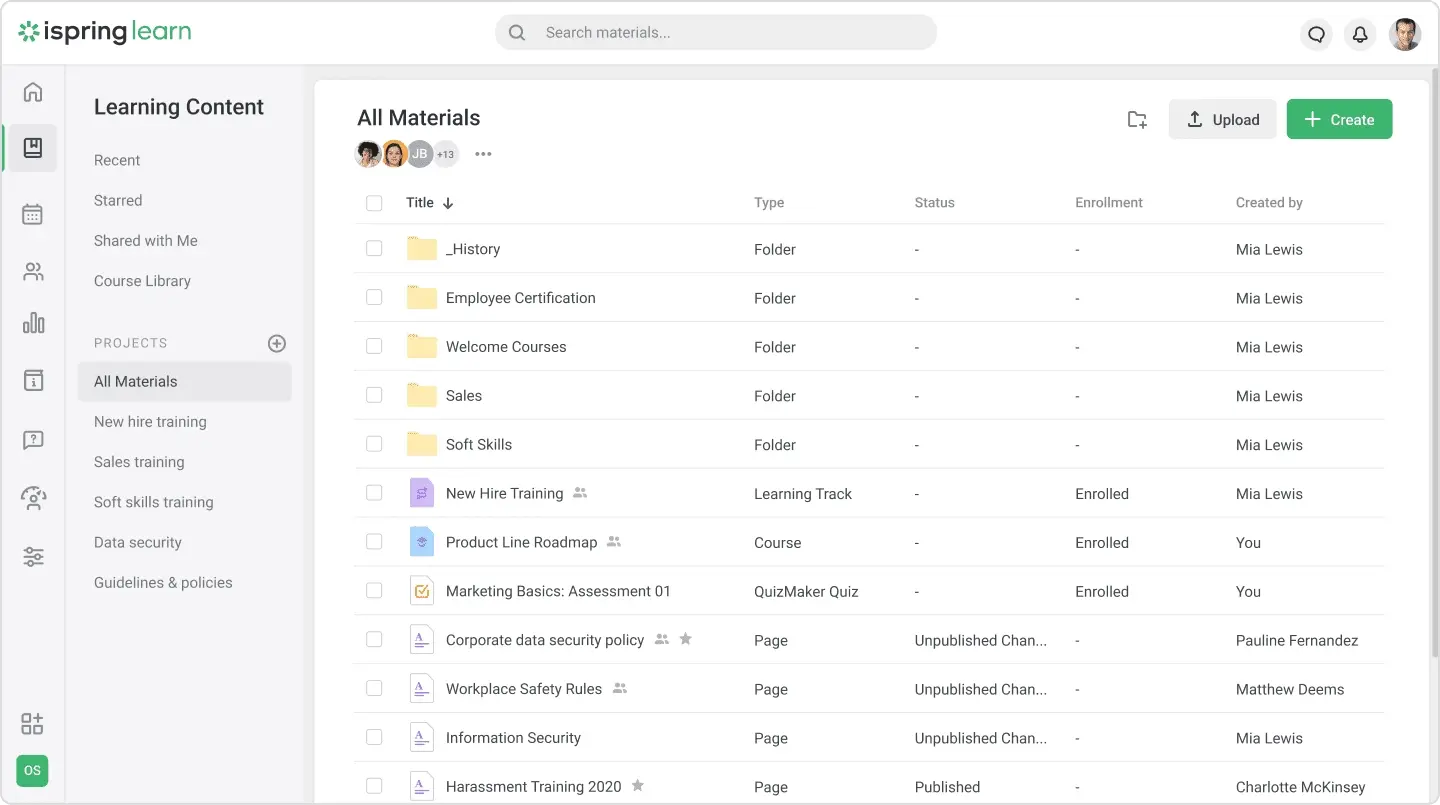Click the new folder icon
Viewport: 1440px width, 805px height.
point(1137,120)
